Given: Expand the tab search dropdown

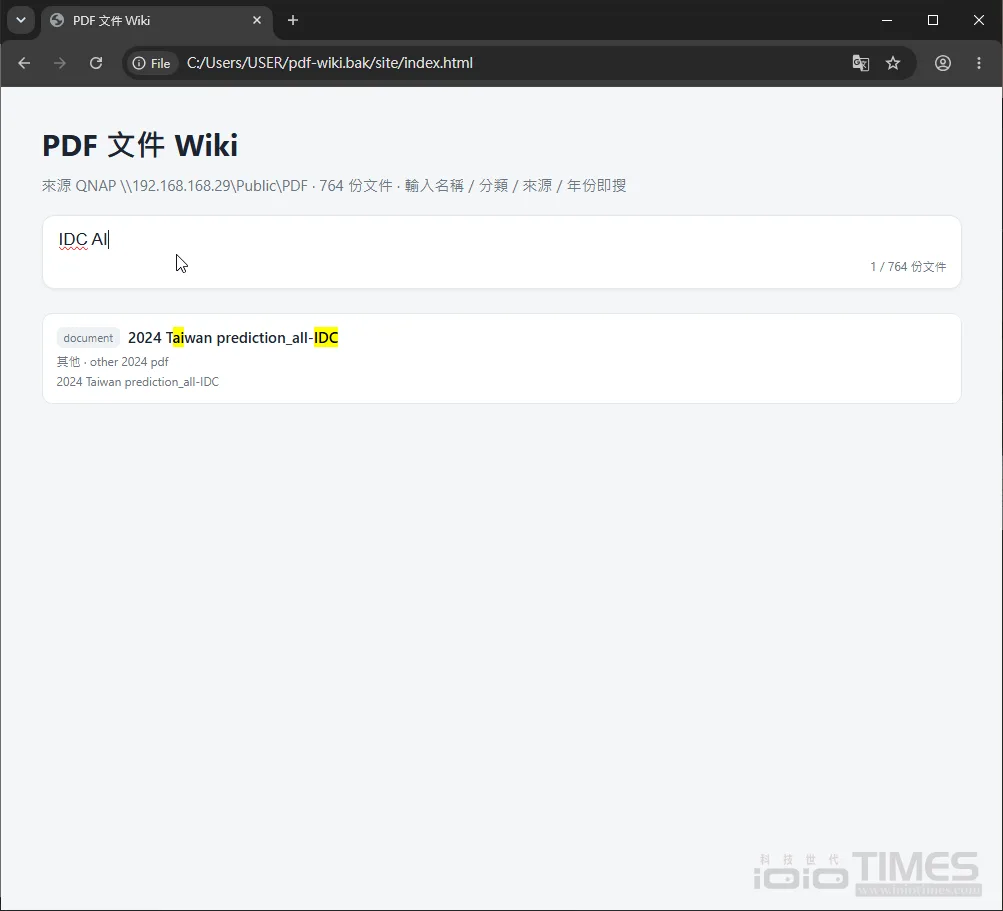Looking at the screenshot, I should pos(21,20).
